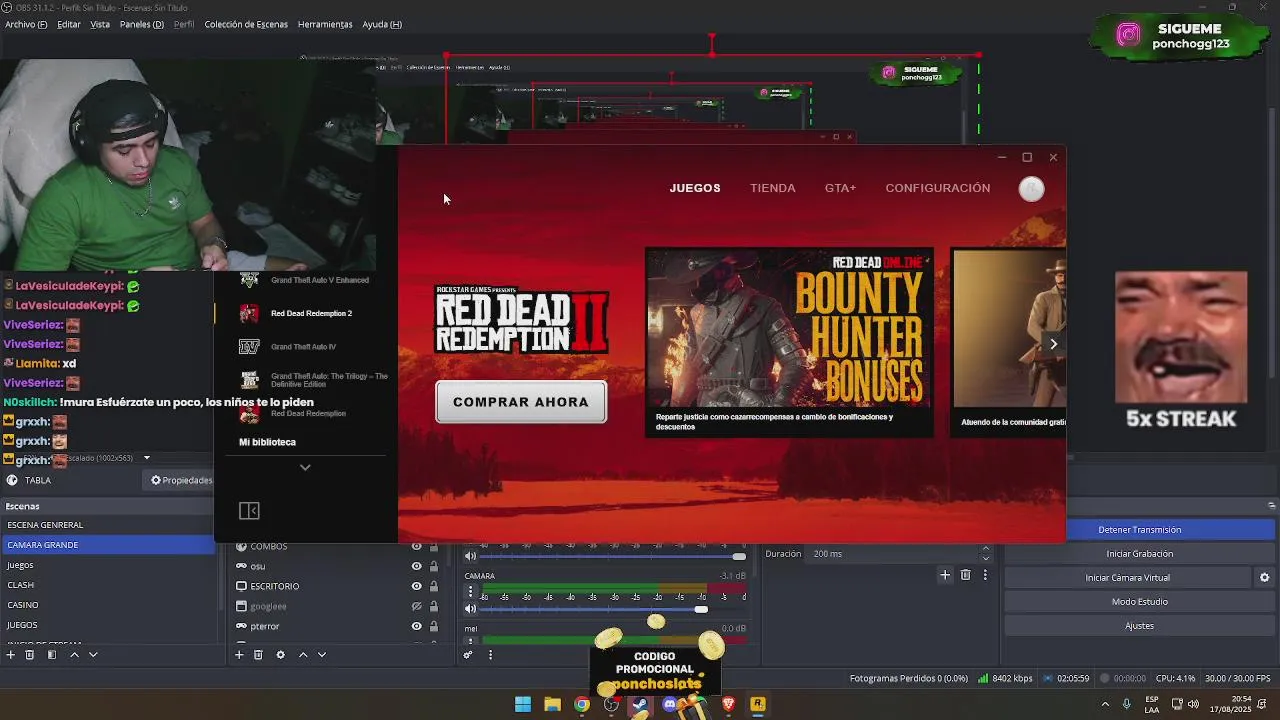
Task: Hide the COMBOS source
Action: coord(416,546)
